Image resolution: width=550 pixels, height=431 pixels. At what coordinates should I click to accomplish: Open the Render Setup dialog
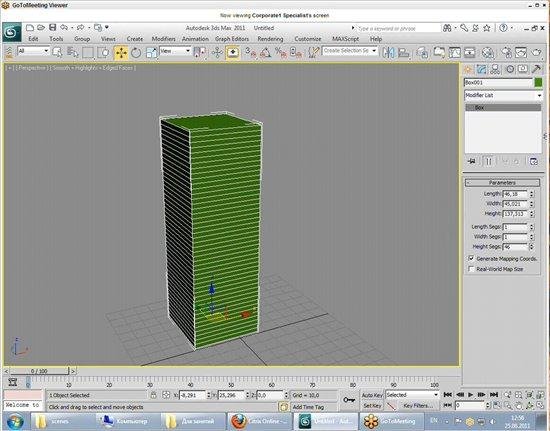pos(507,53)
